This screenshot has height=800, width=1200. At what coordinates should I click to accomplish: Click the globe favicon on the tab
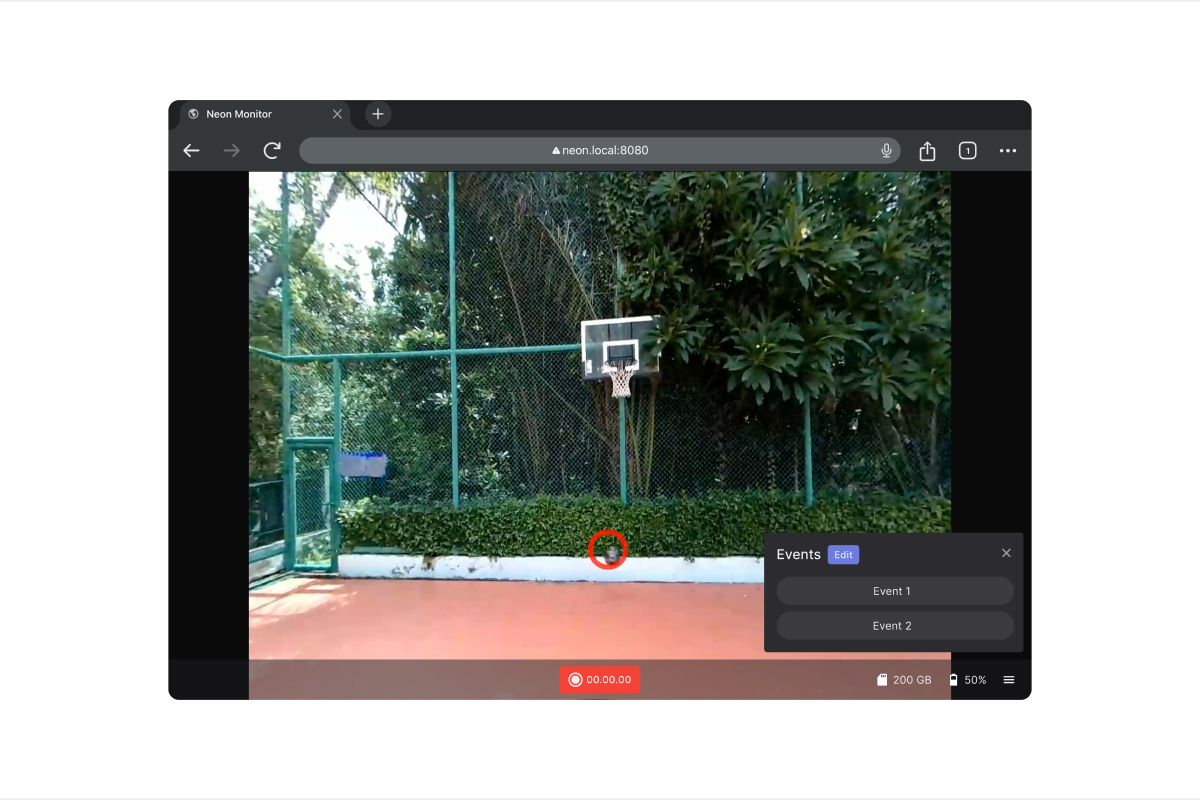tap(194, 114)
